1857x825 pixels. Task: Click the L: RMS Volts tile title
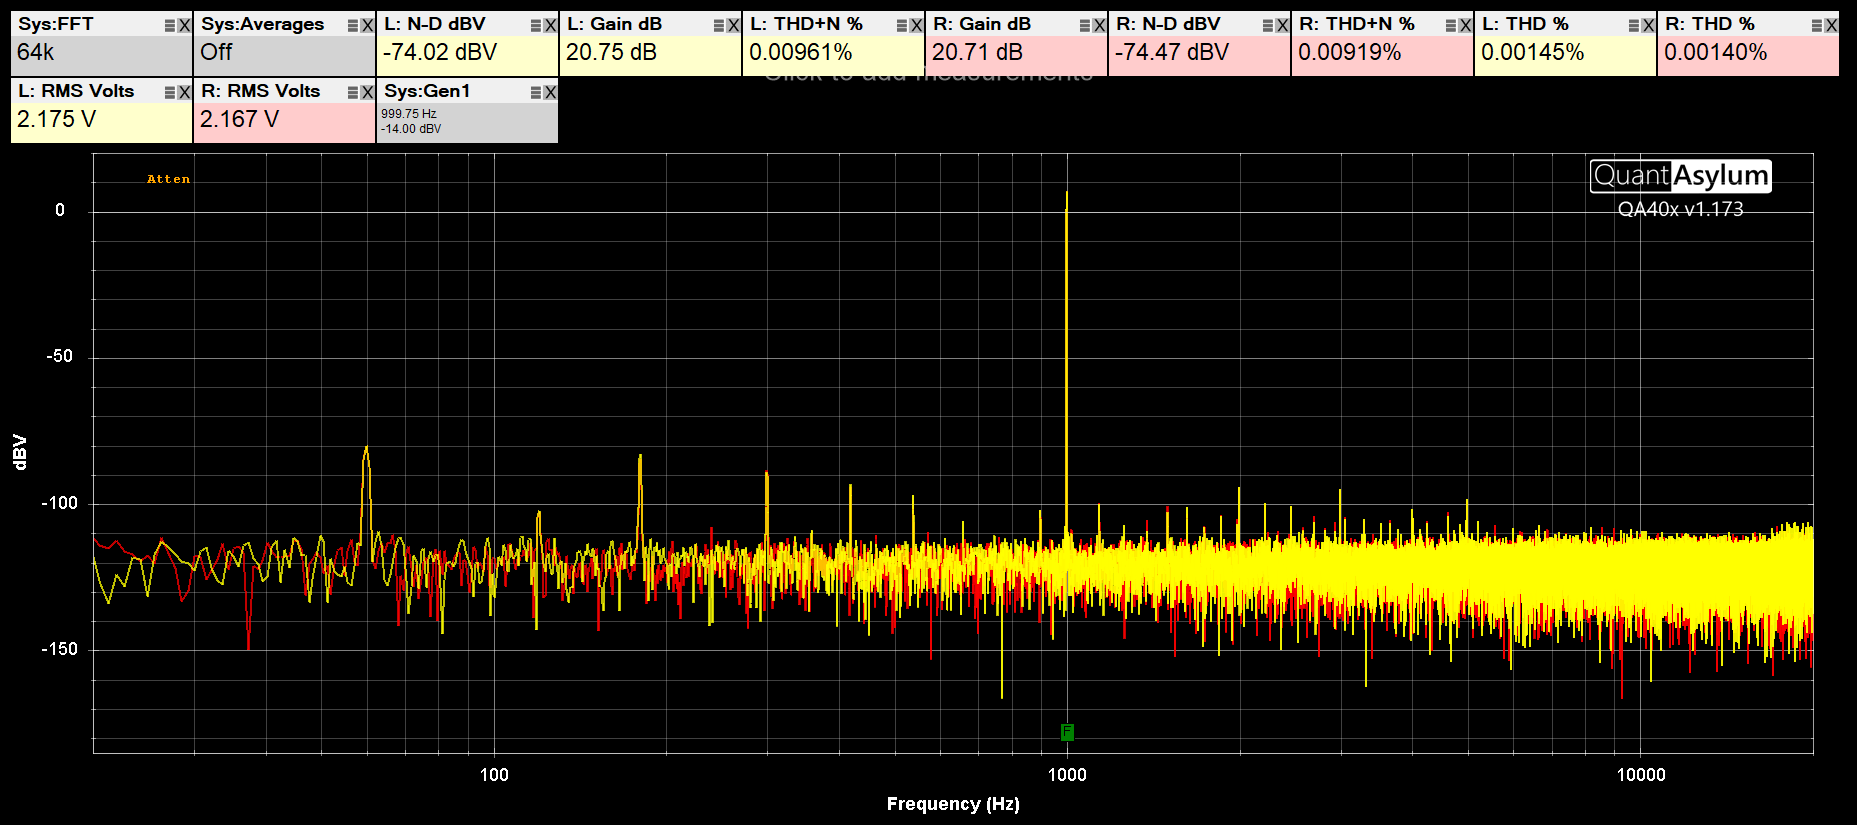coord(76,91)
